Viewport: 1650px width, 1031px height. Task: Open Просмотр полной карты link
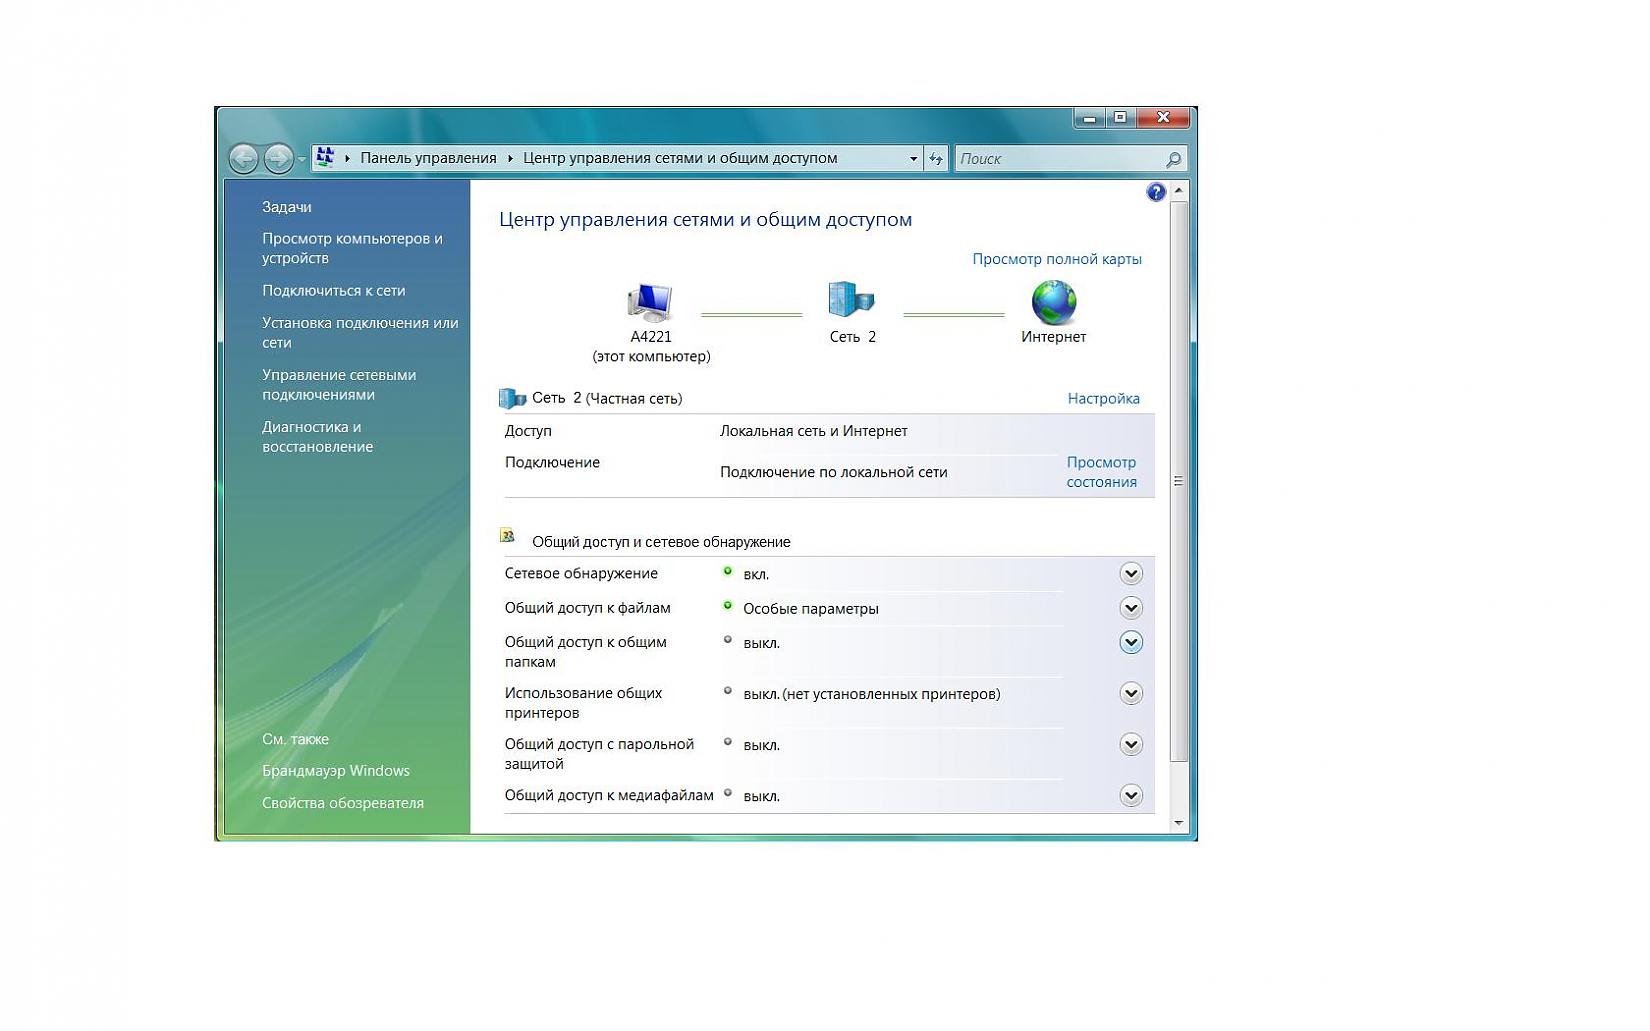pos(1056,259)
